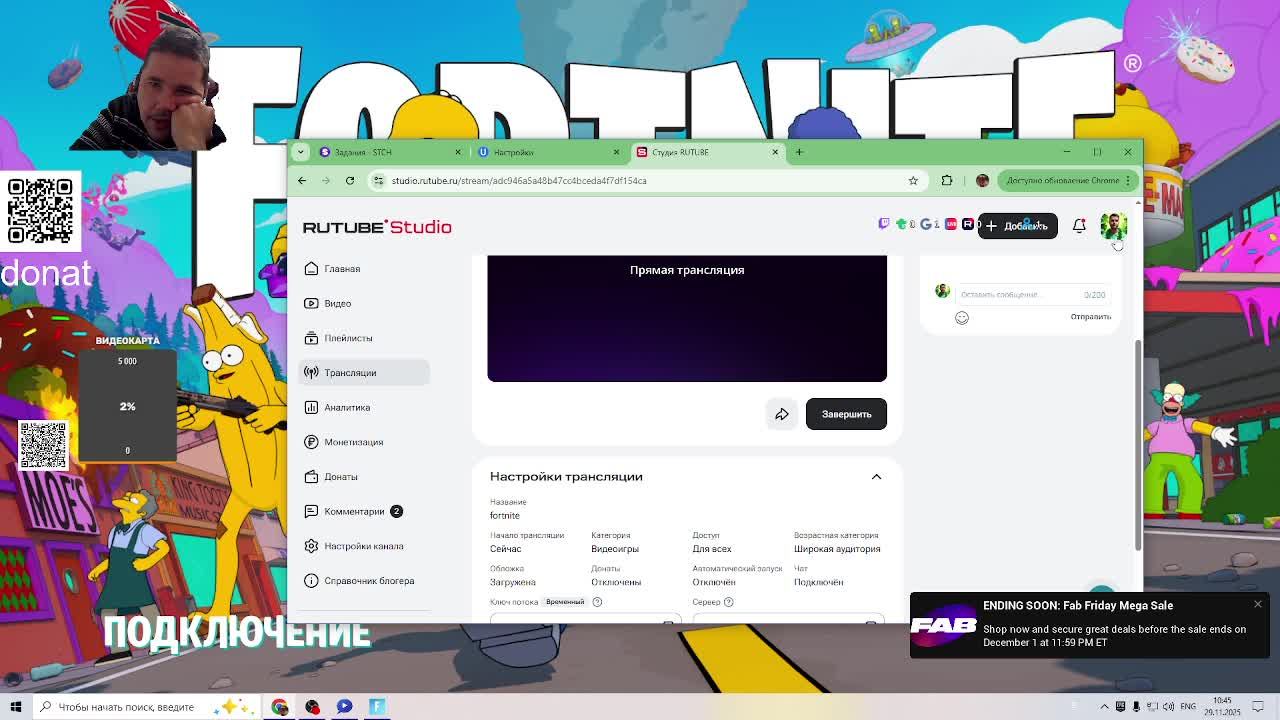This screenshot has height=720, width=1280.
Task: Click the Широкая аудитория value
Action: click(x=837, y=549)
